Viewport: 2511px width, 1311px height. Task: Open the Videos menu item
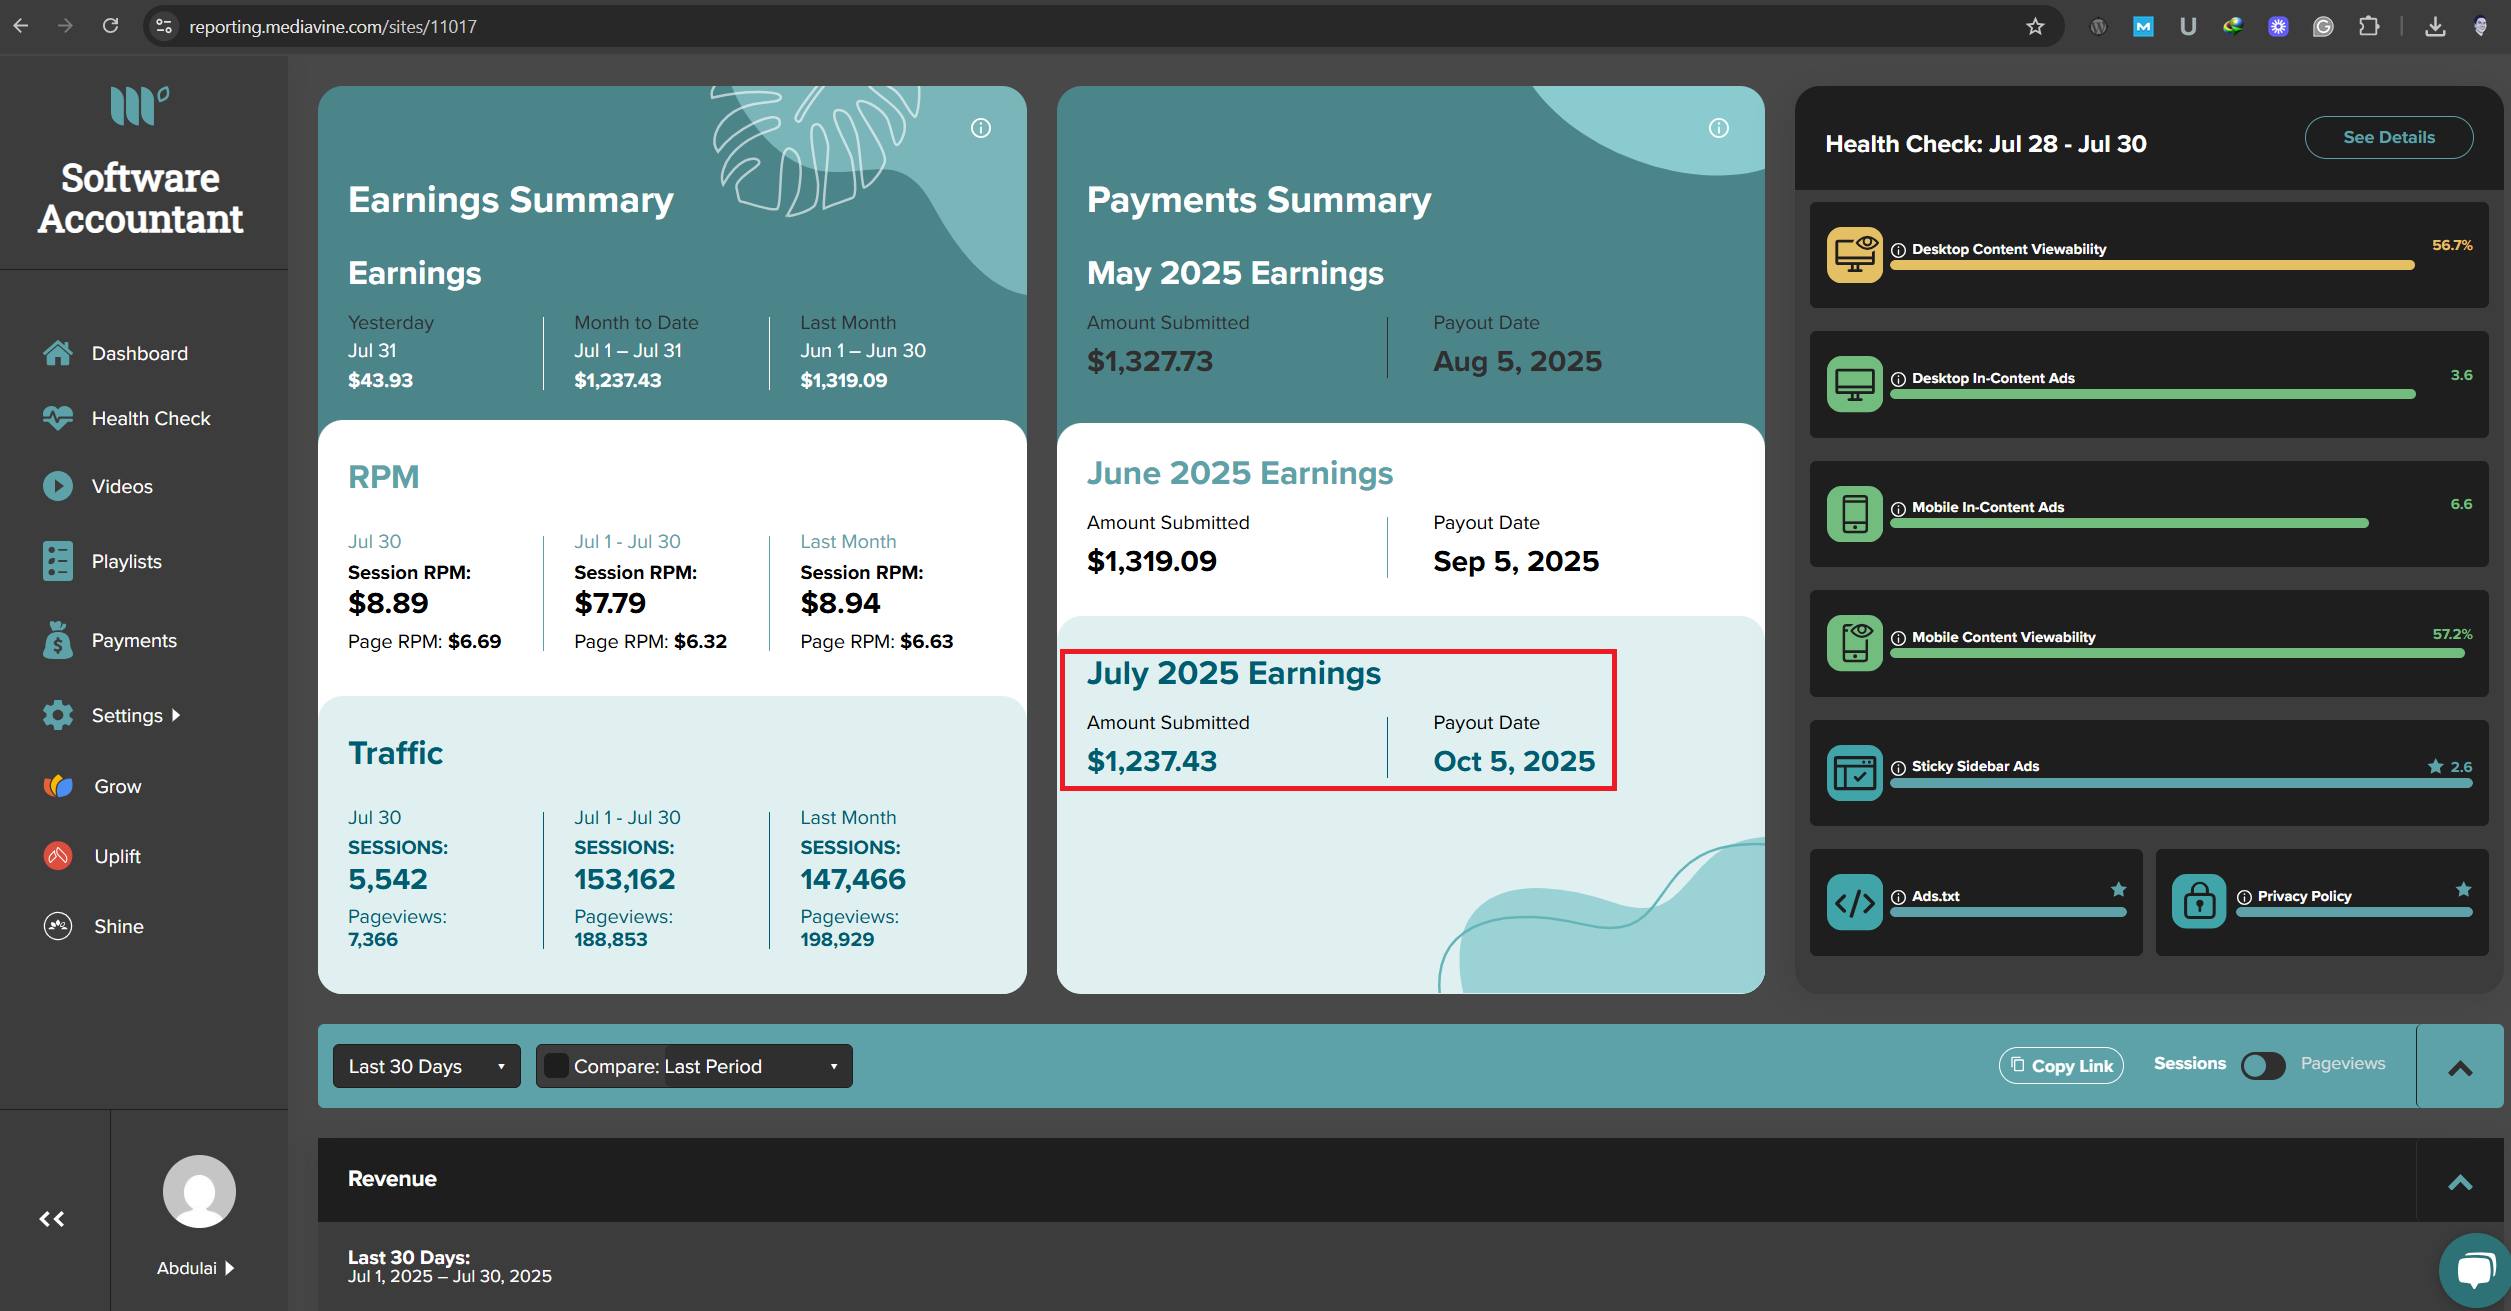coord(122,486)
